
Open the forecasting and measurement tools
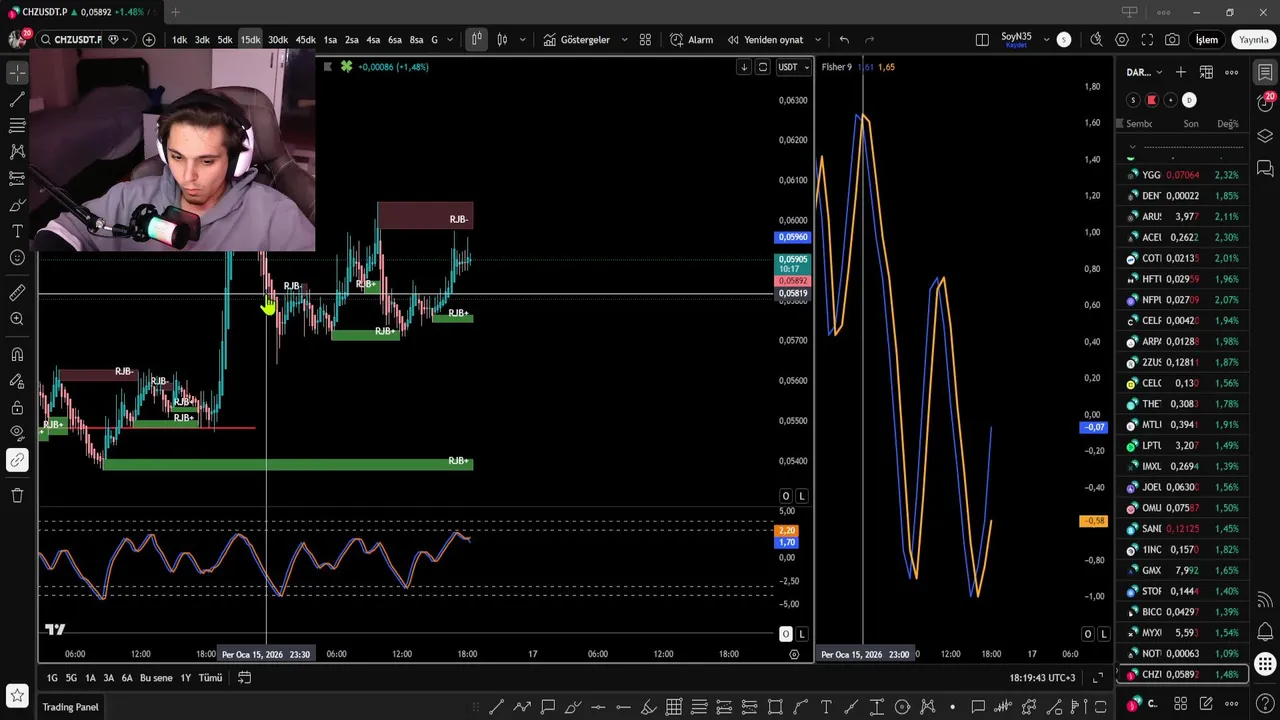[17, 178]
